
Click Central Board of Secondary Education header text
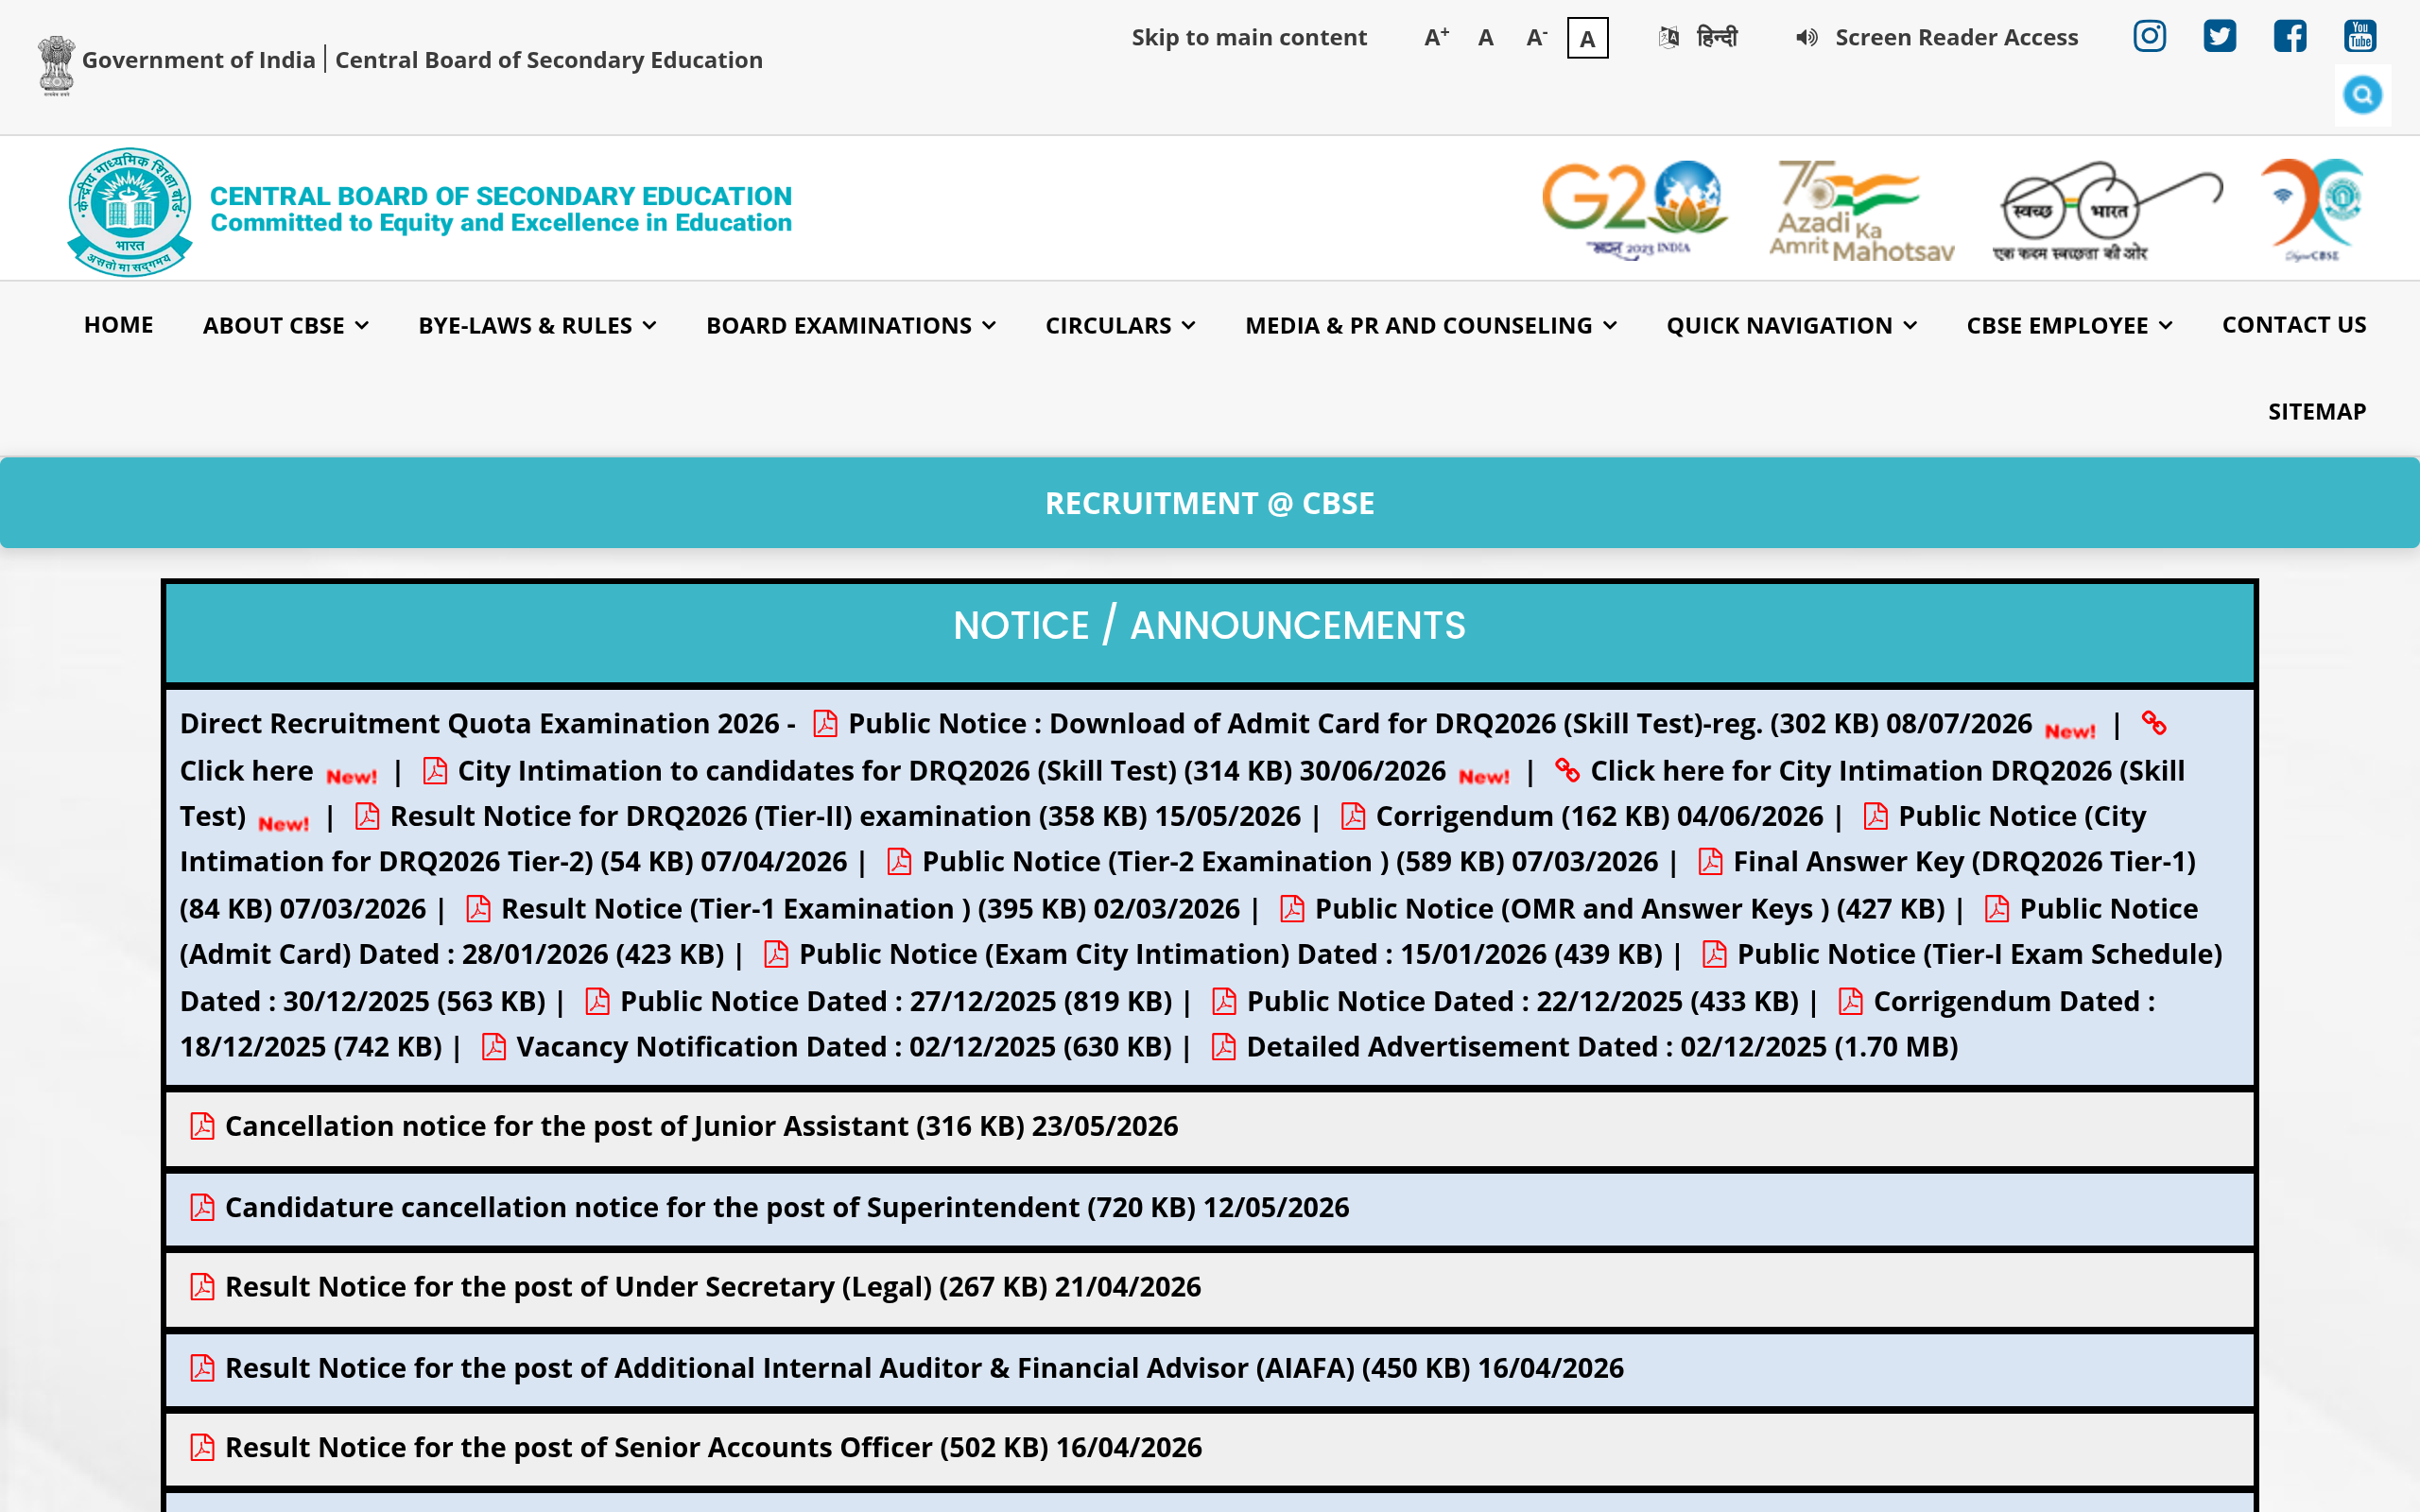point(549,60)
